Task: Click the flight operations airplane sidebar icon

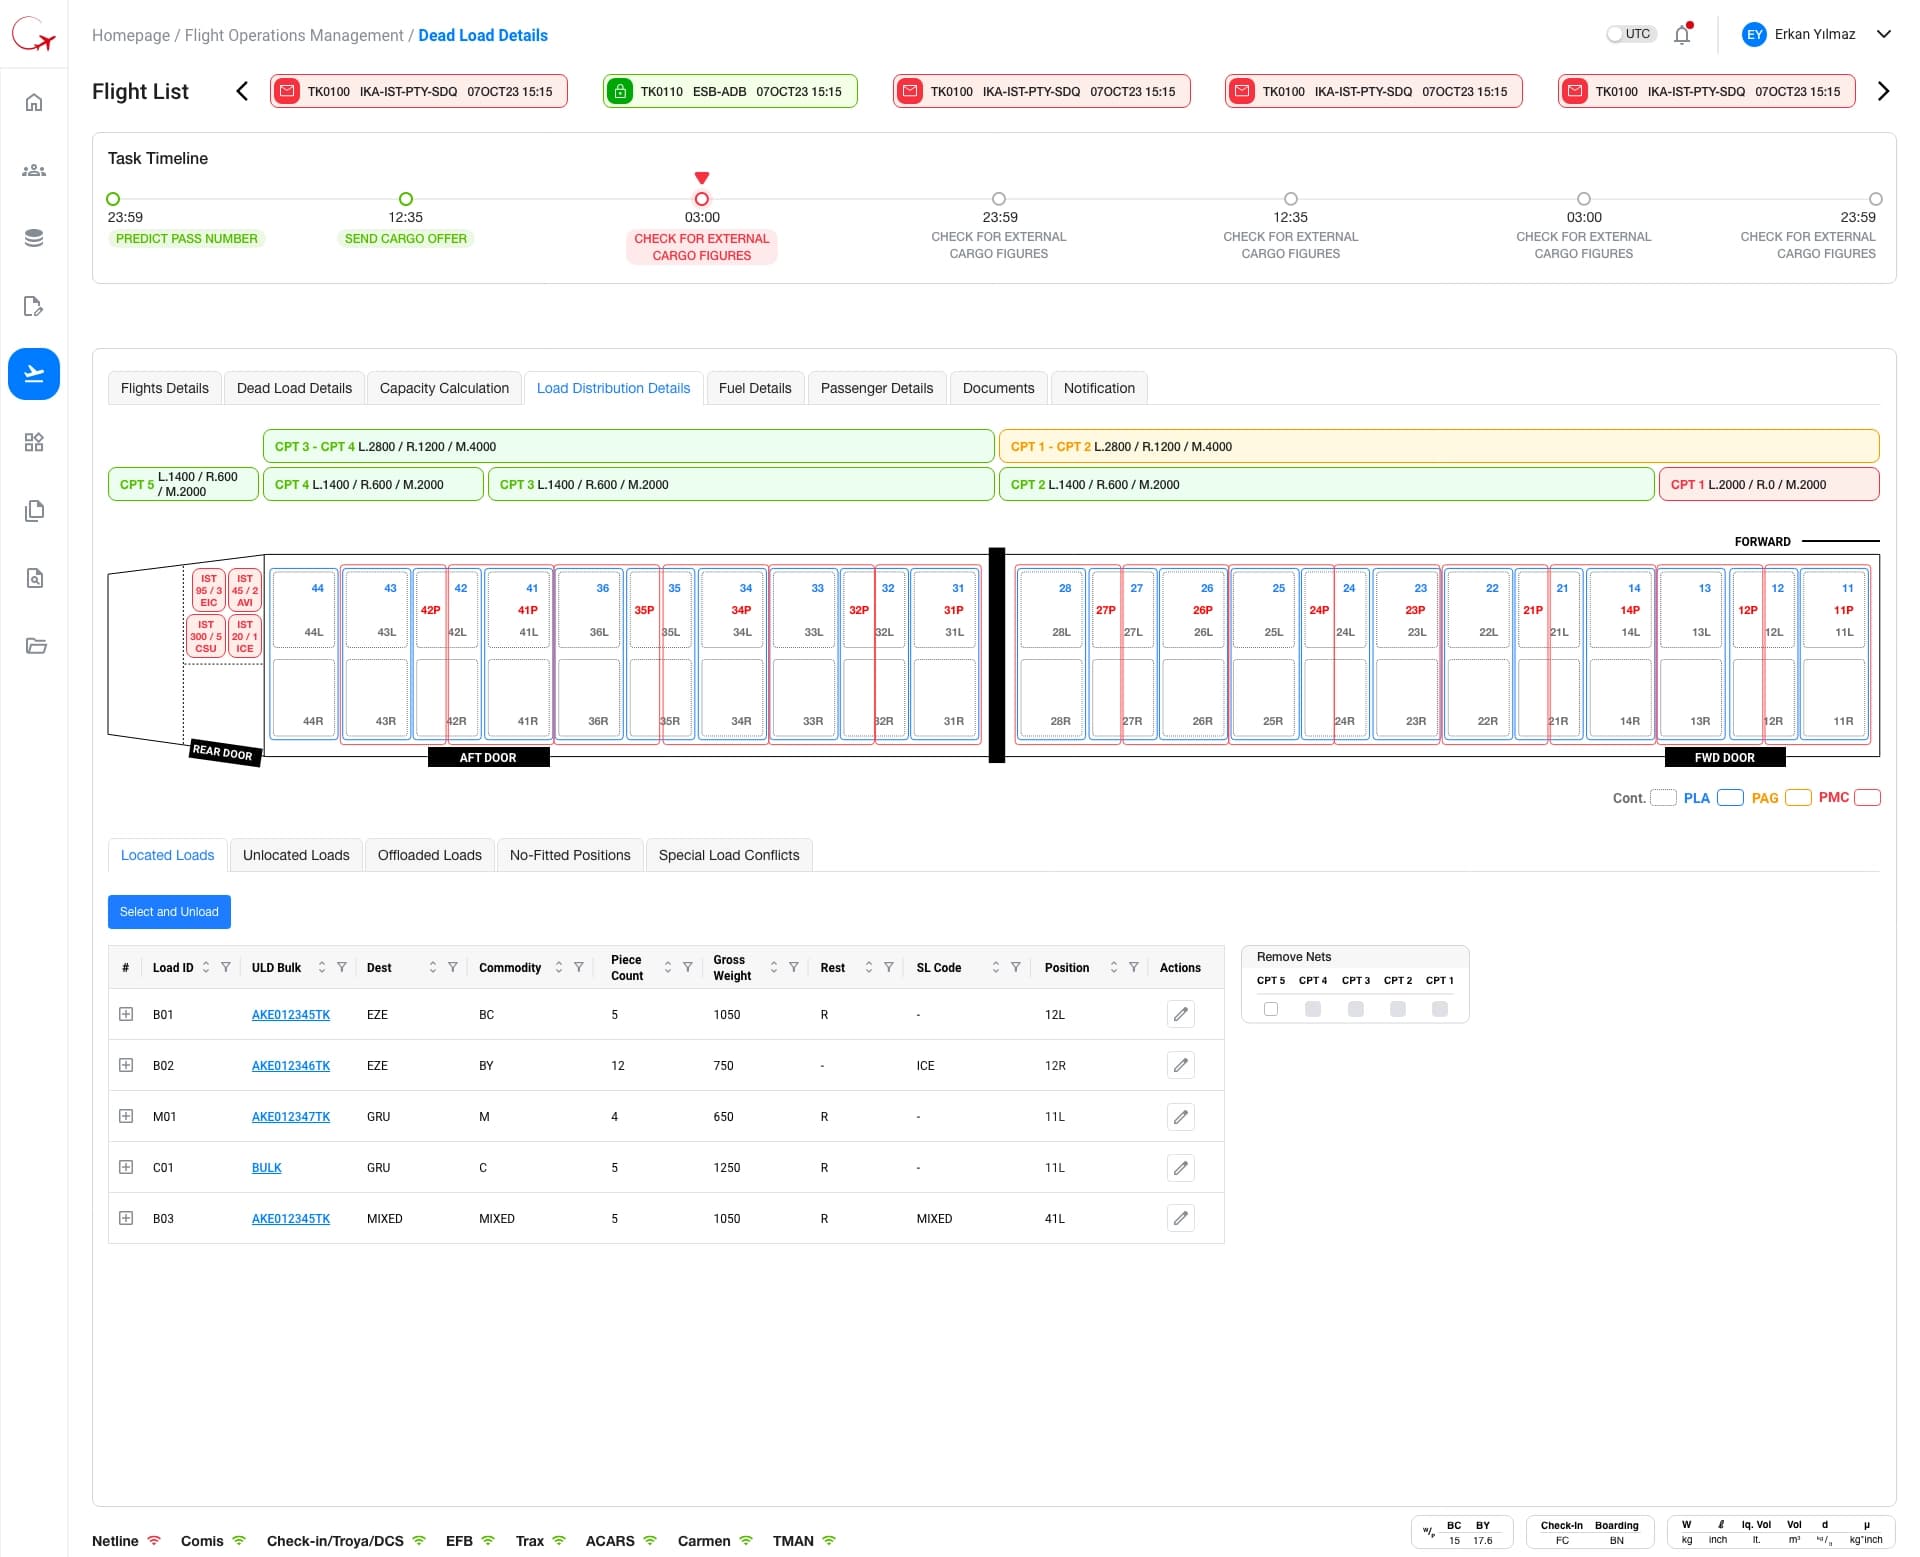Action: (34, 374)
